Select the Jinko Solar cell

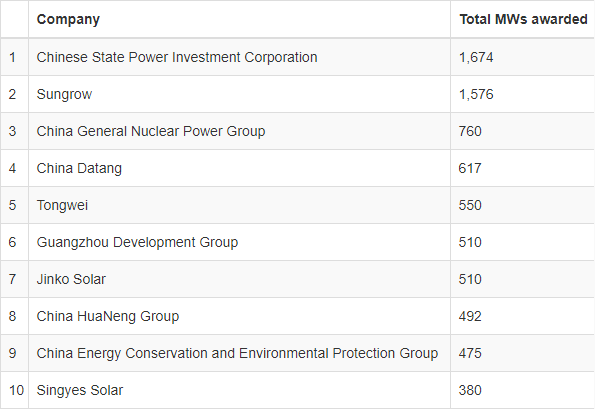(x=239, y=279)
